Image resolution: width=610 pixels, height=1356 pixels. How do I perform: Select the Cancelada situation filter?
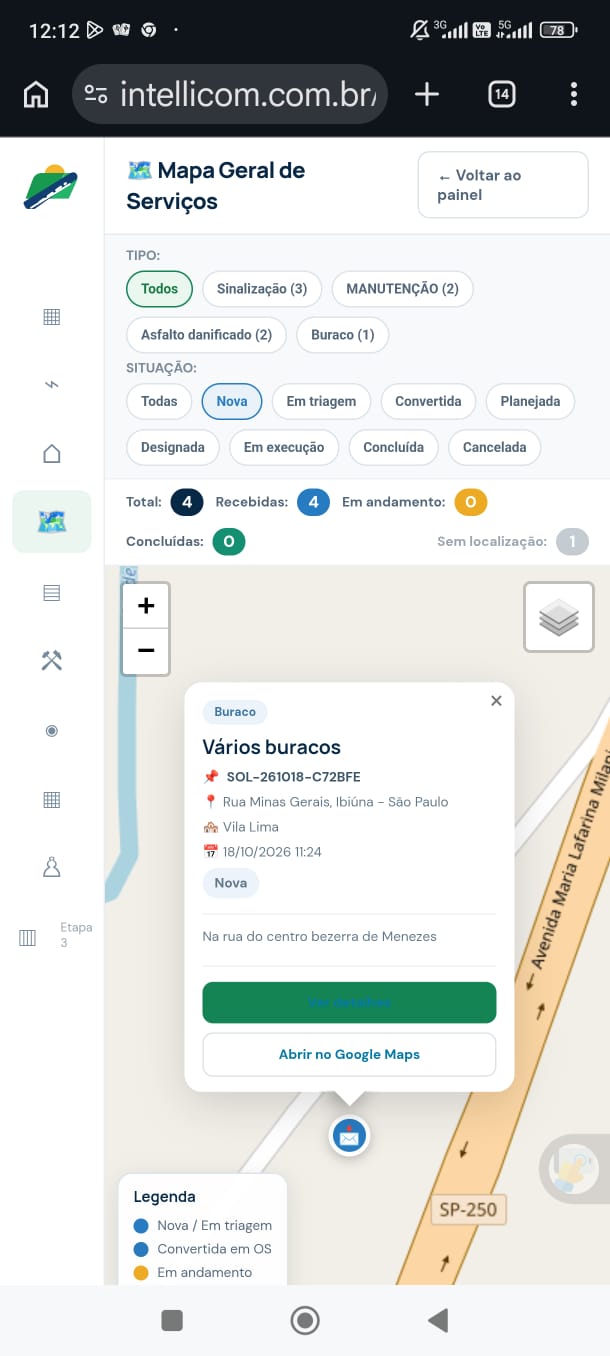[x=494, y=447]
